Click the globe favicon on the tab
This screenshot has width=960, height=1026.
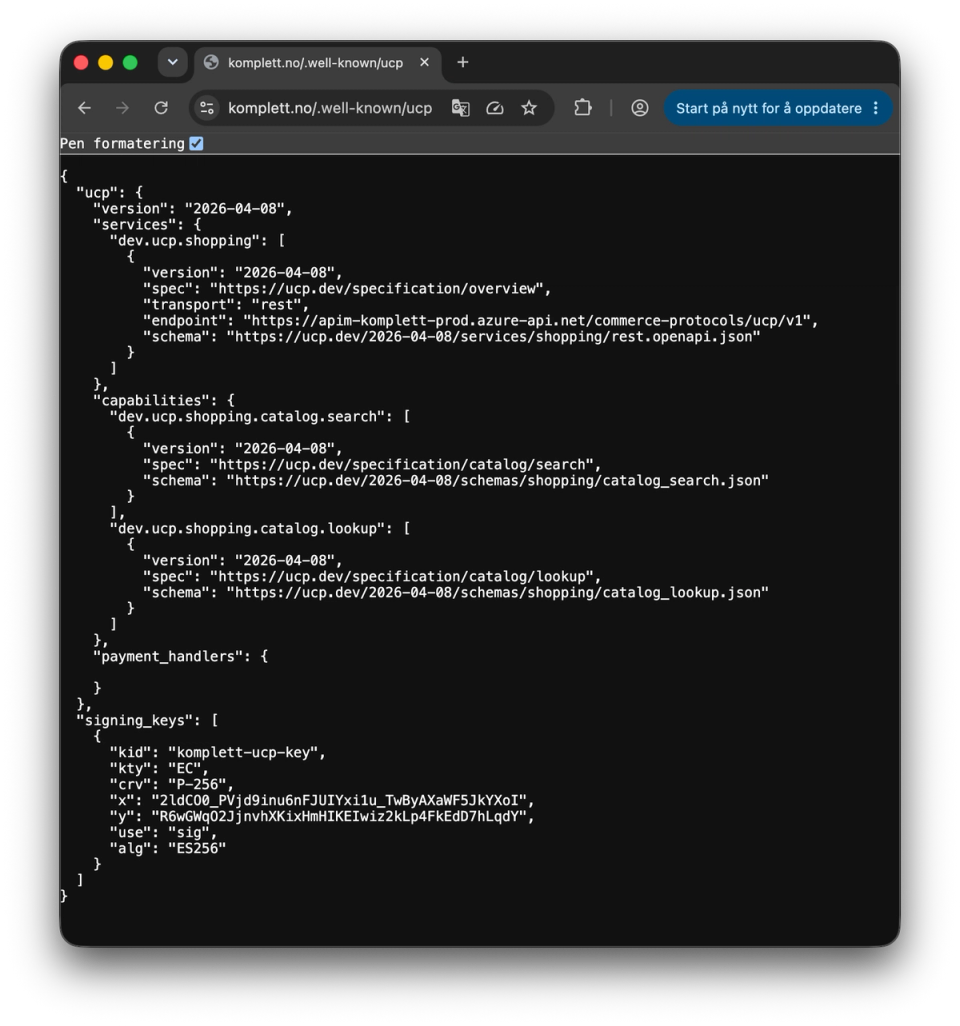pyautogui.click(x=211, y=62)
